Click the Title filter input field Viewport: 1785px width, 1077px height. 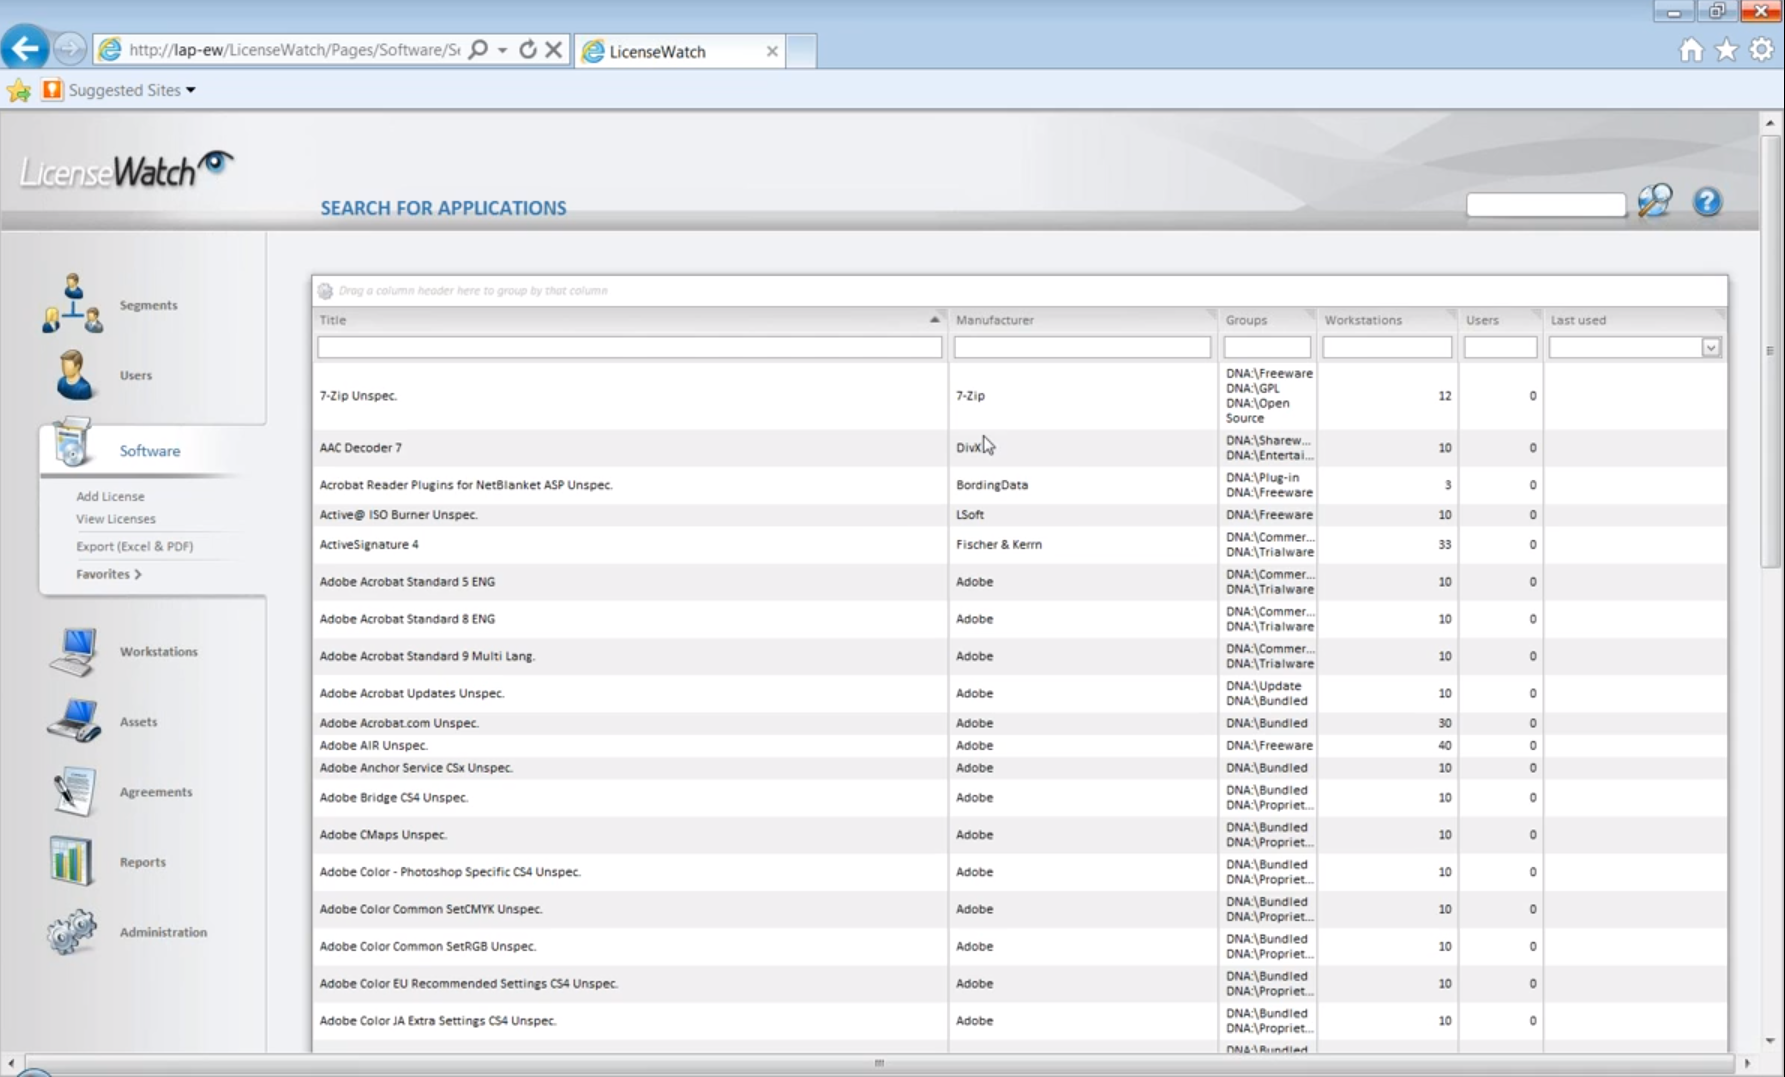click(x=629, y=348)
